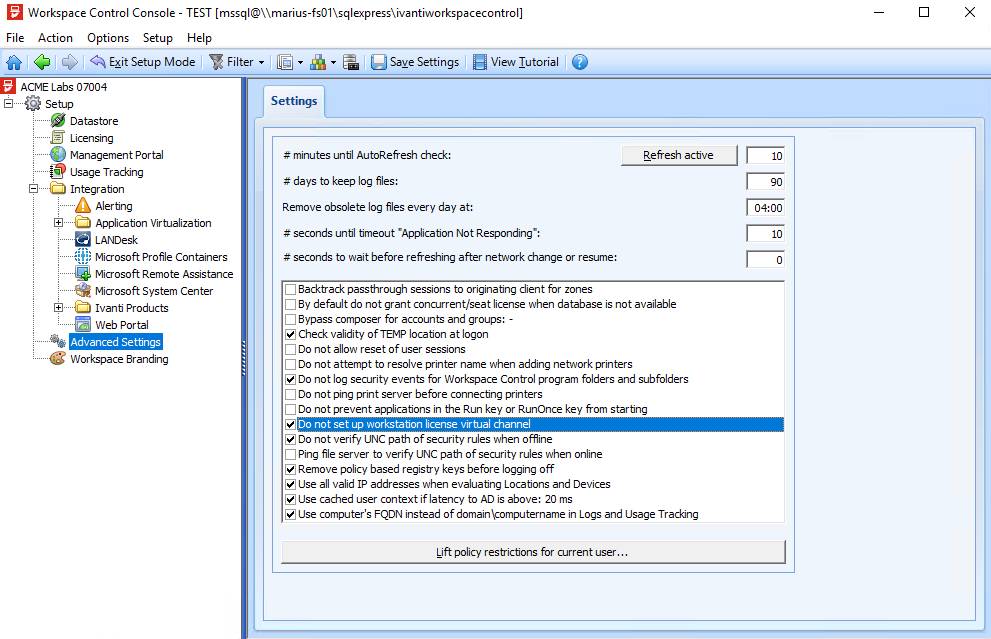This screenshot has height=639, width=991.
Task: Open the Setup menu
Action: (157, 38)
